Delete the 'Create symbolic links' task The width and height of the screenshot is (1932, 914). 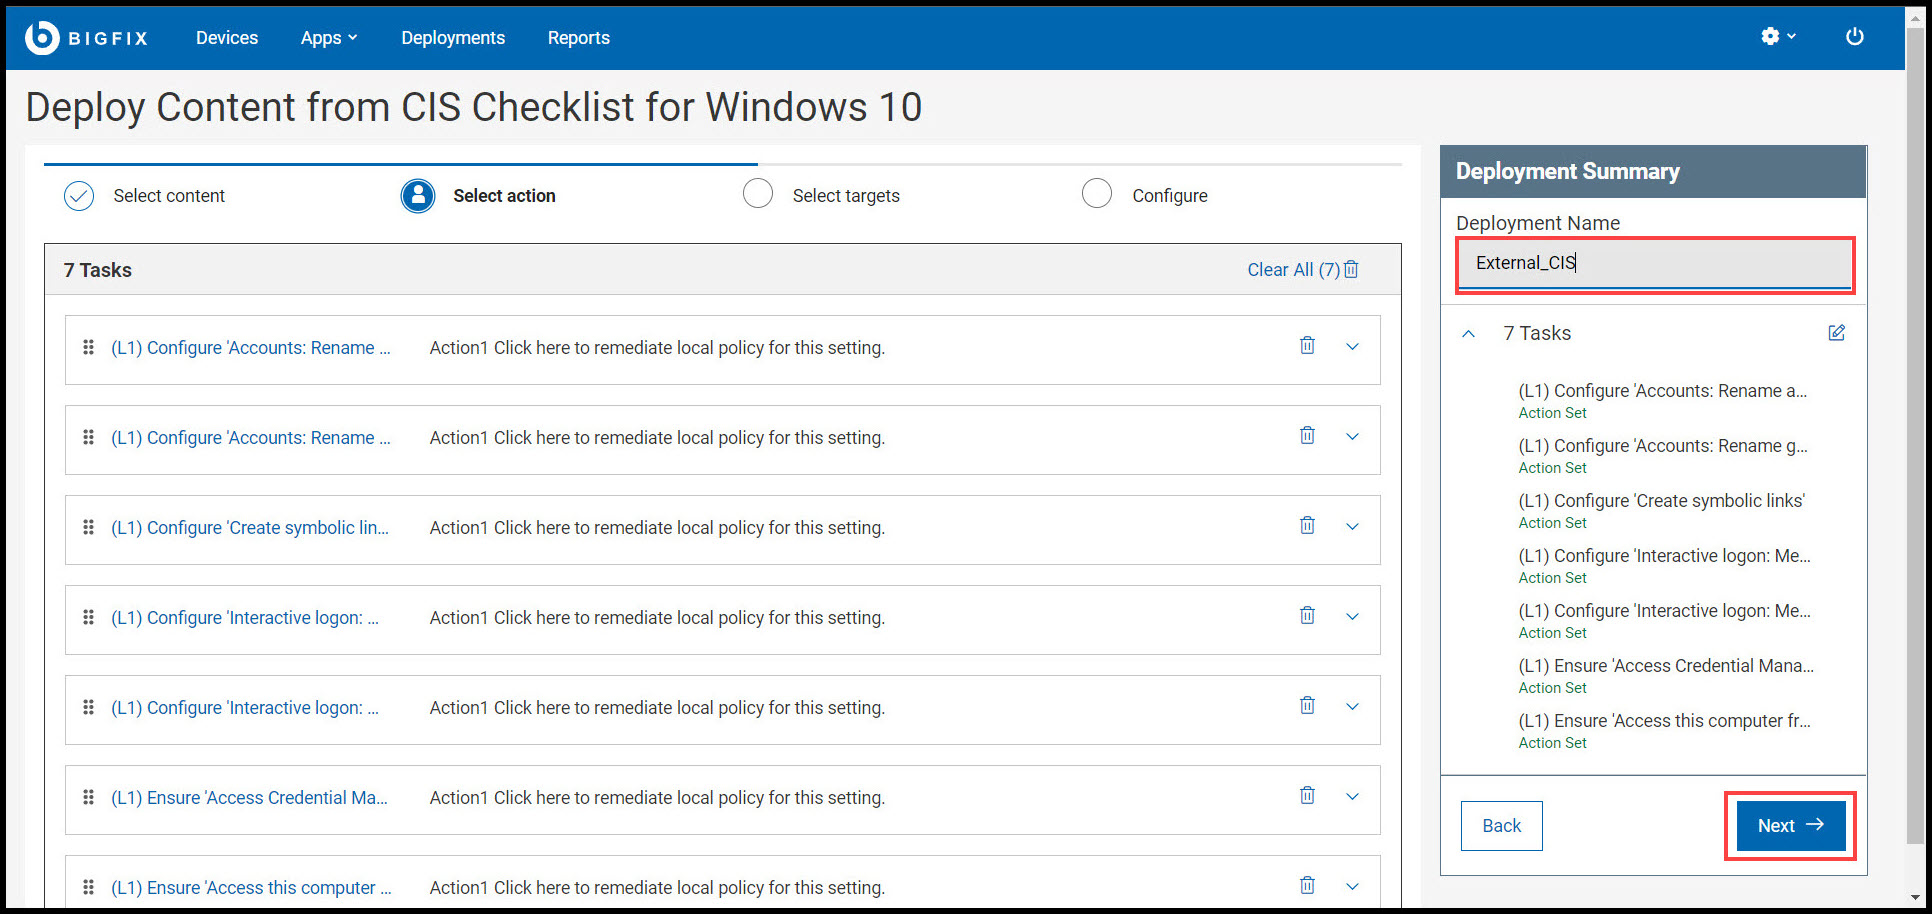click(1307, 525)
